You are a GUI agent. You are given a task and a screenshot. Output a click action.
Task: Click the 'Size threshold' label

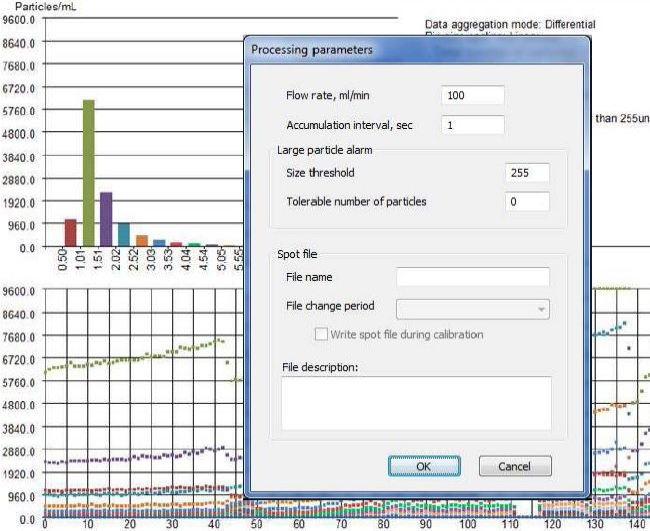320,172
